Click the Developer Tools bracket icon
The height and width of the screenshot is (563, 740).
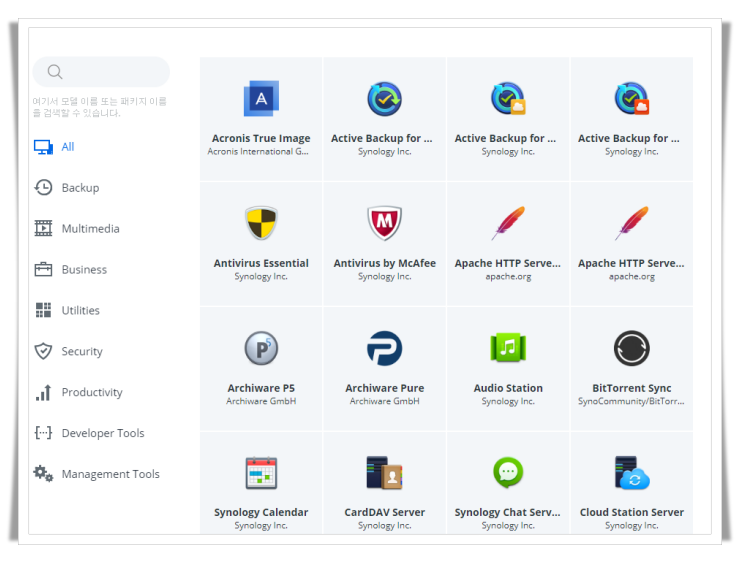click(43, 432)
